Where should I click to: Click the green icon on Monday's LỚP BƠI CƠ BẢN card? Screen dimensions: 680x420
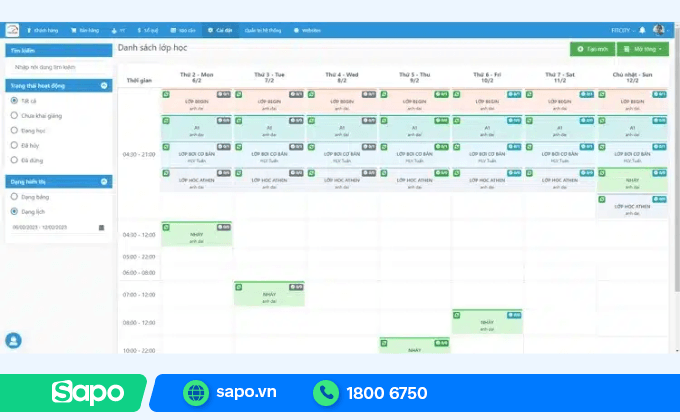coord(166,147)
